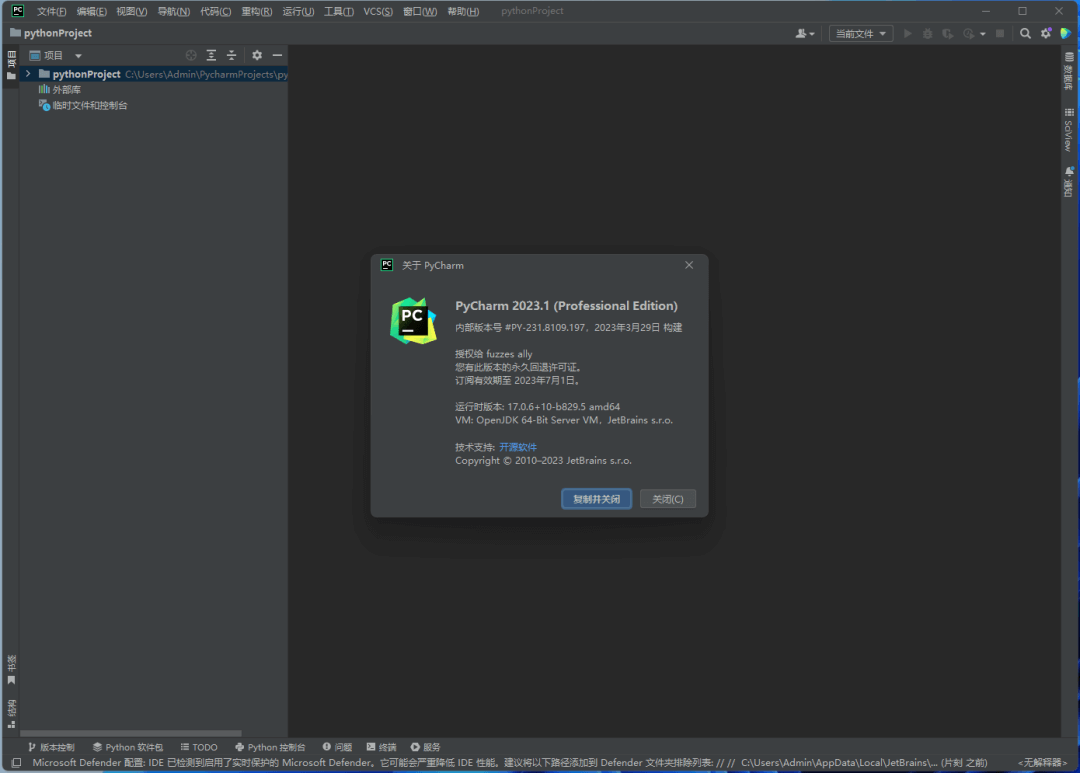This screenshot has height=773, width=1080.
Task: Hide the Project panel with the minus icon
Action: point(277,56)
